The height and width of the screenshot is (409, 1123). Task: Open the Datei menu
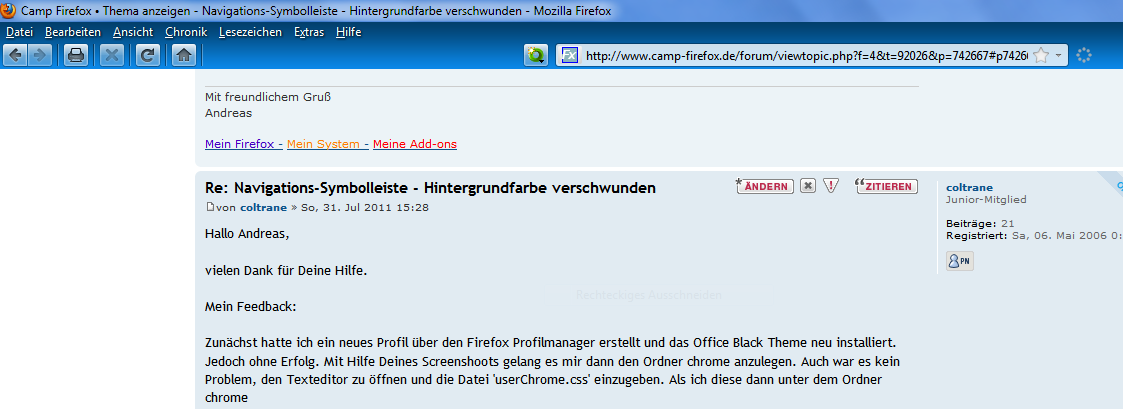pyautogui.click(x=19, y=32)
